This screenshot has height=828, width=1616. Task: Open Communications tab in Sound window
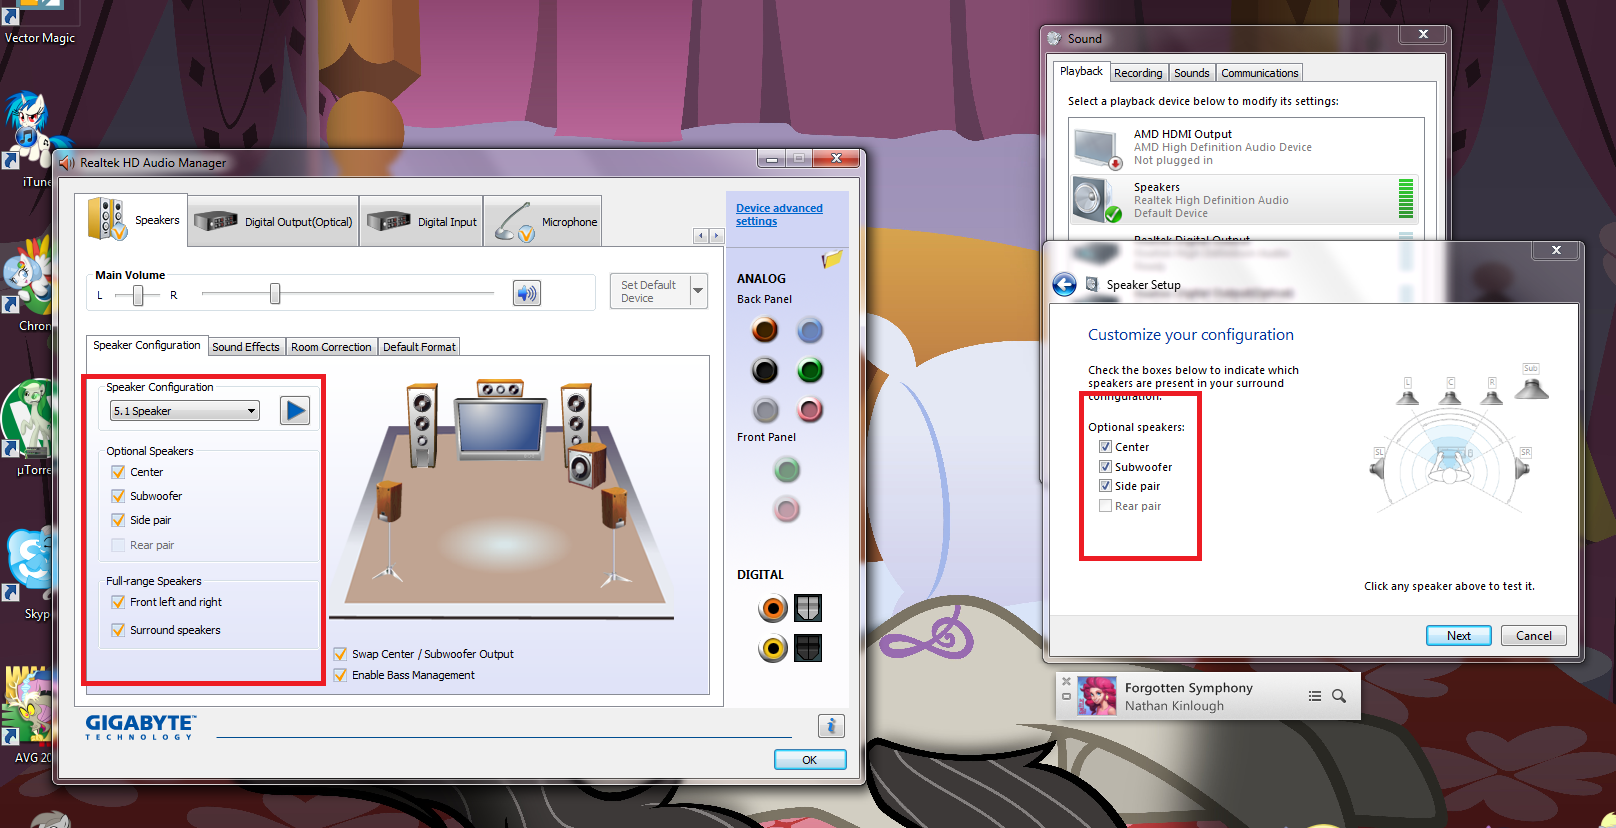coord(1259,73)
